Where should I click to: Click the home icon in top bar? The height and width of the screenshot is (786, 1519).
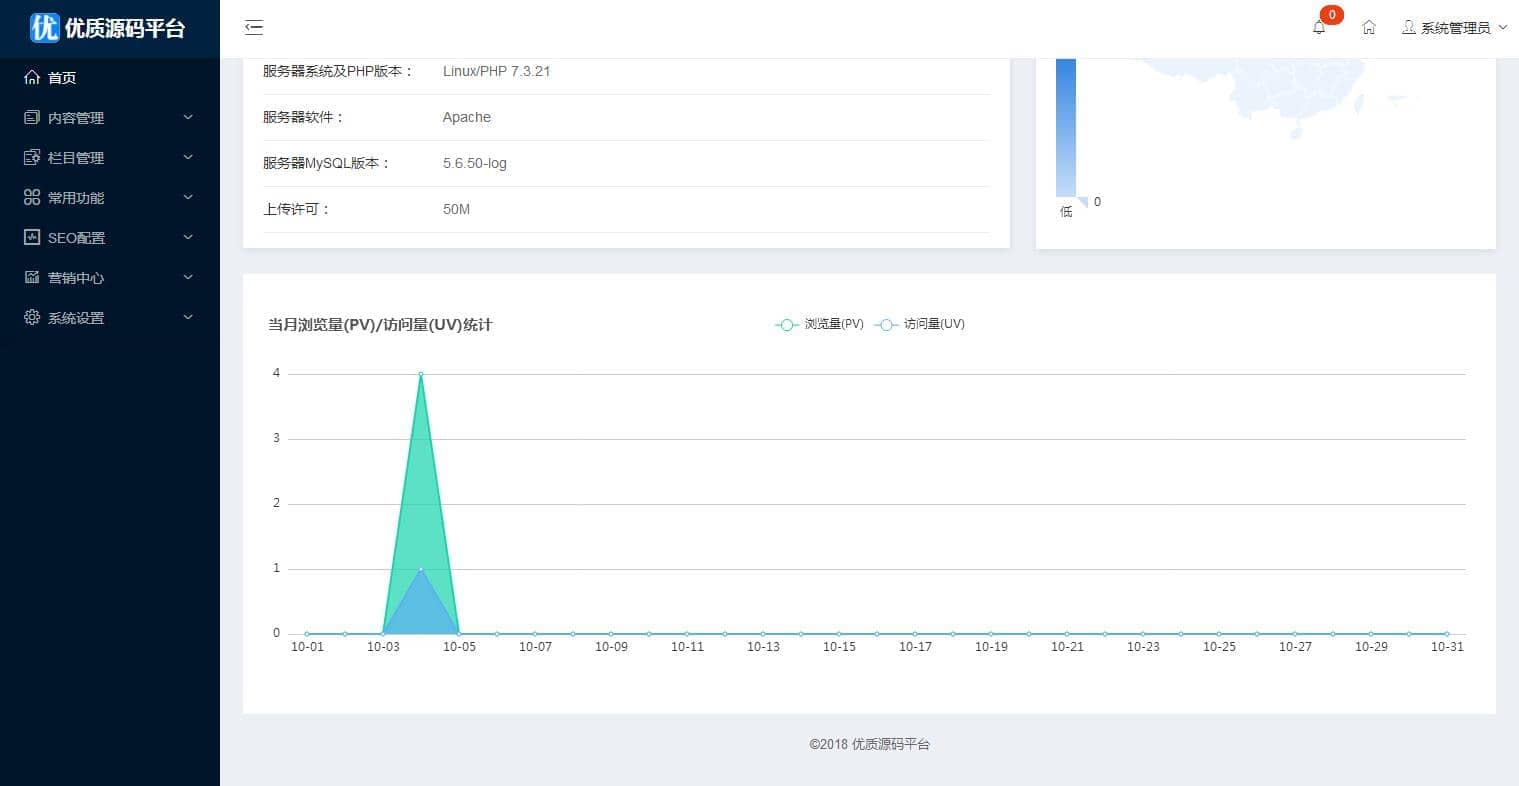click(x=1369, y=28)
